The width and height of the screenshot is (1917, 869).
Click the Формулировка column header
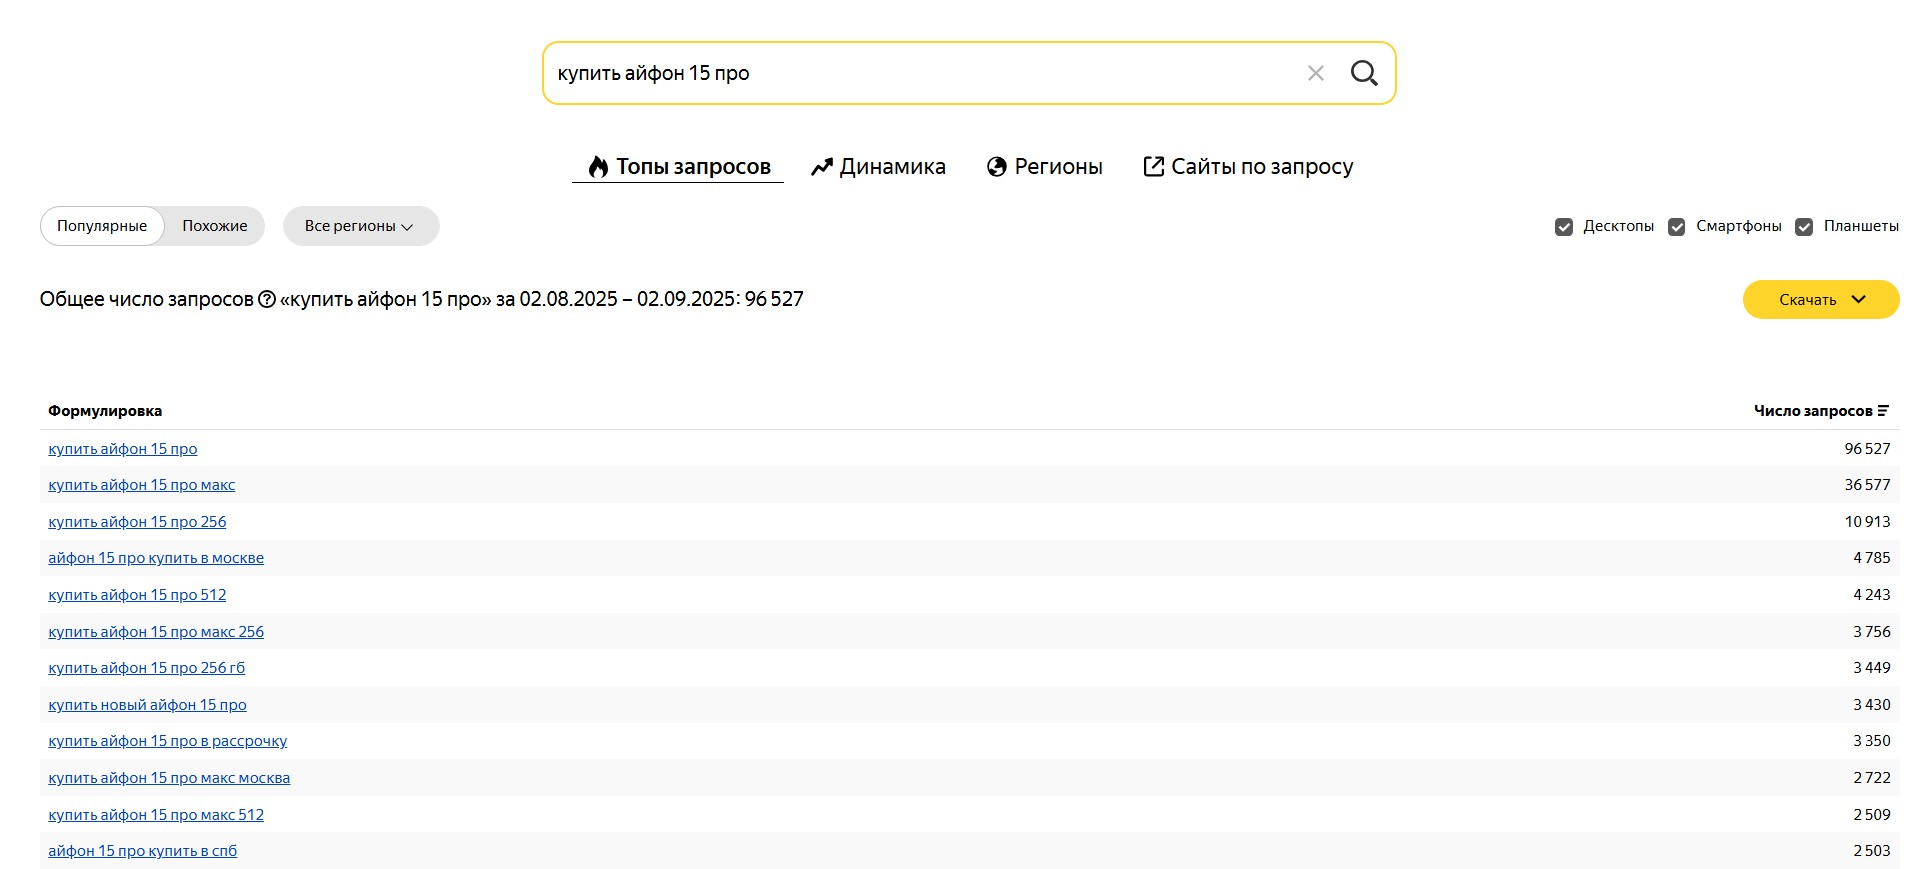[105, 411]
